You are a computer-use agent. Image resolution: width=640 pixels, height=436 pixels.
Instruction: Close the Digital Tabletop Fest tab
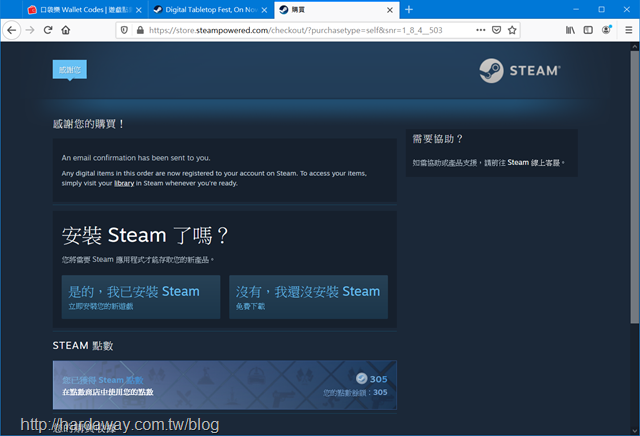point(264,10)
